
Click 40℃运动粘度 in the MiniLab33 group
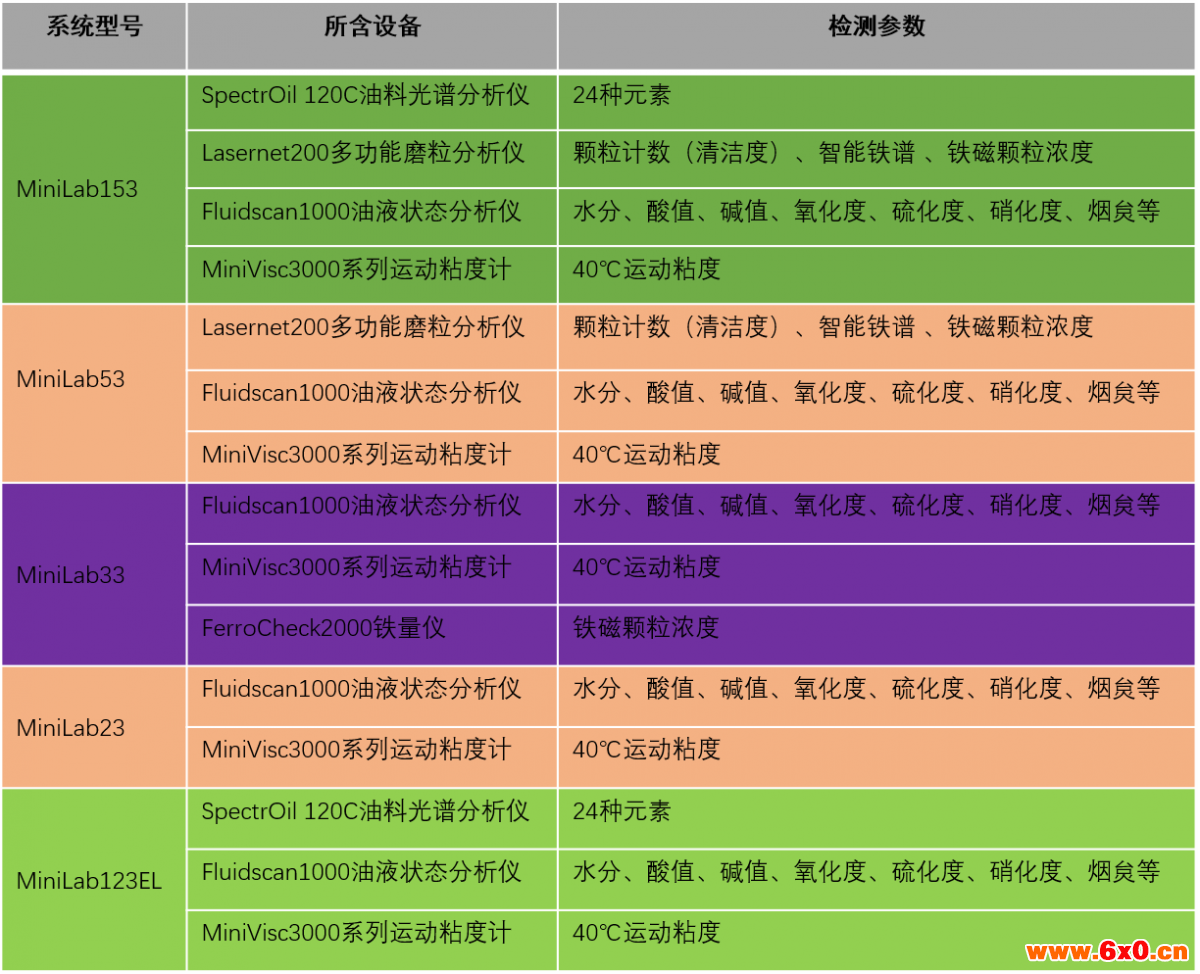pos(877,574)
